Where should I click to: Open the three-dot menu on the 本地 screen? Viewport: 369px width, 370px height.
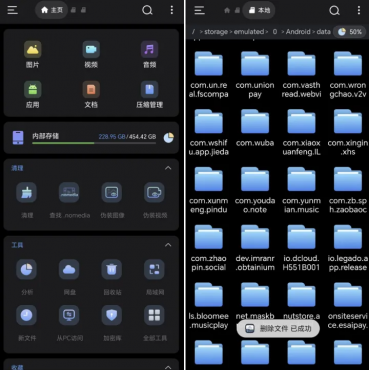tap(359, 10)
